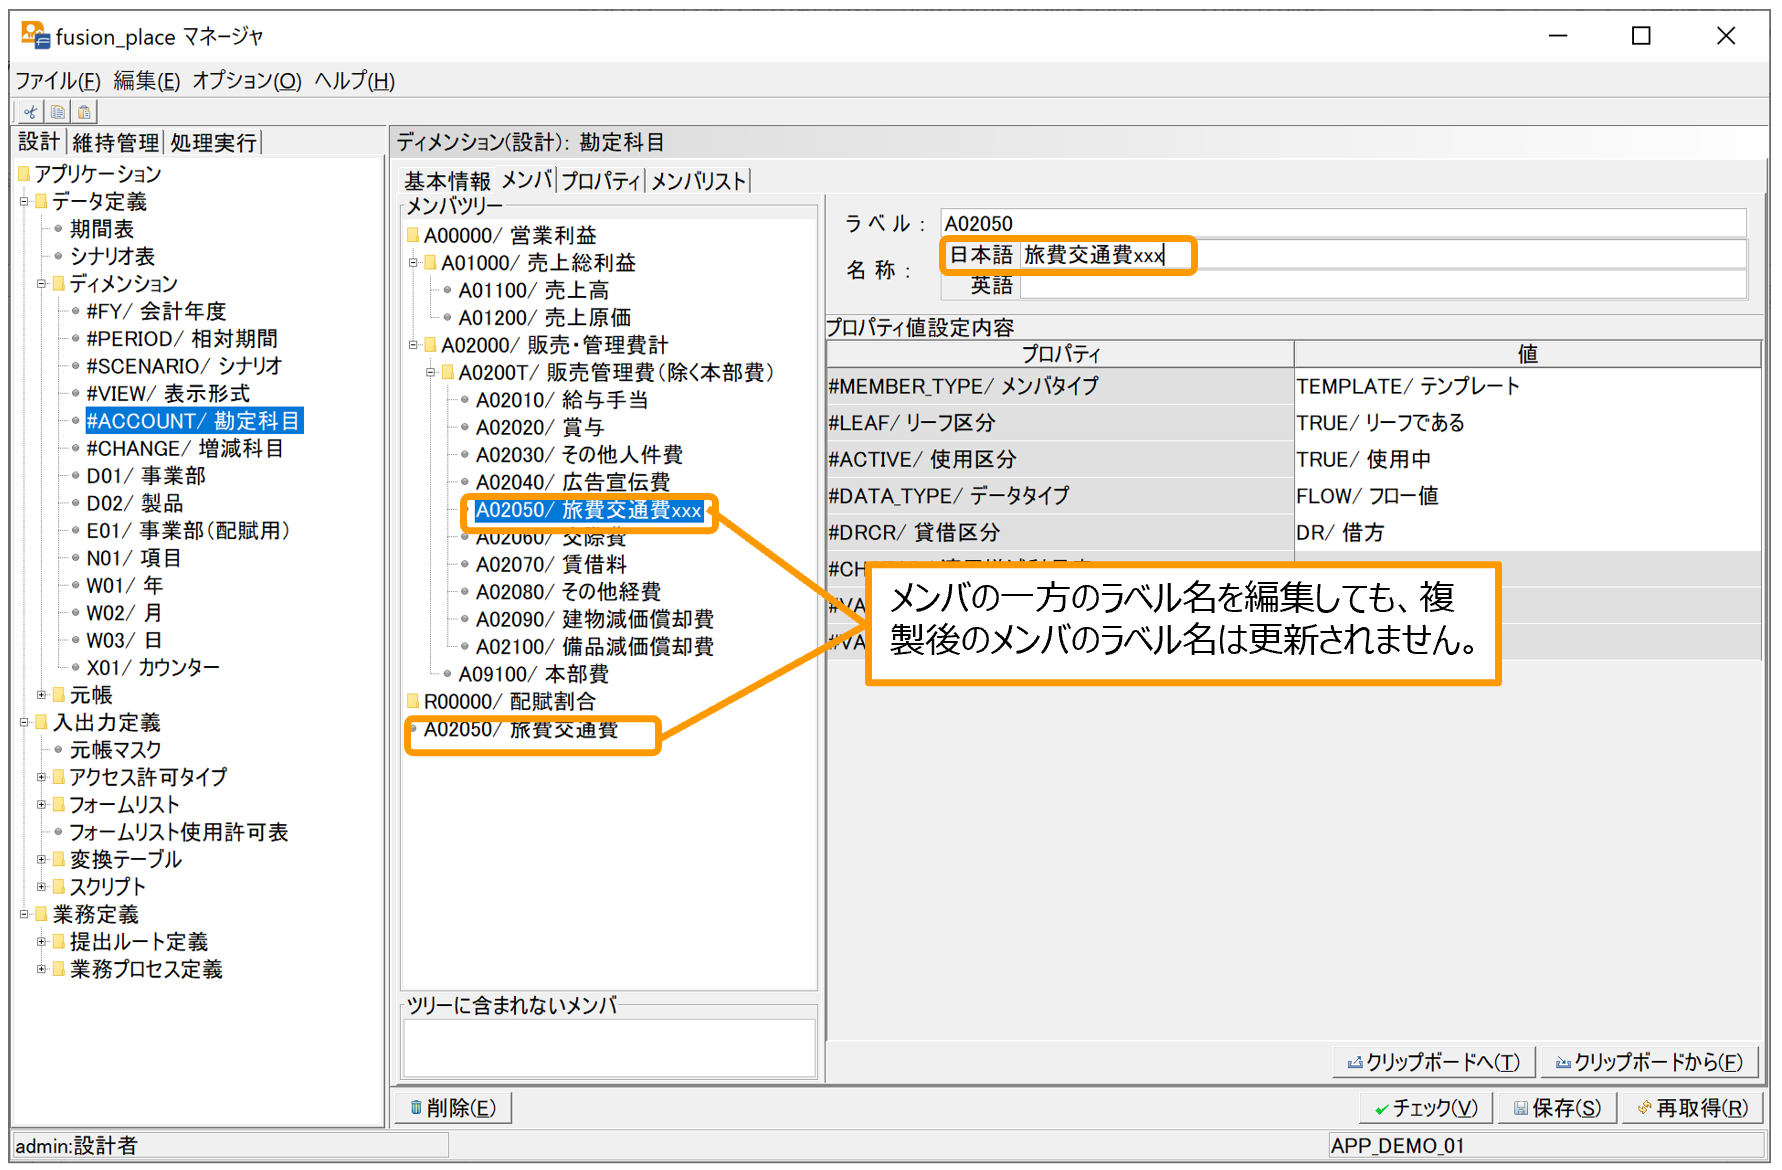Image resolution: width=1782 pixels, height=1170 pixels.
Task: Switch to the プロパティ tab
Action: 601,181
